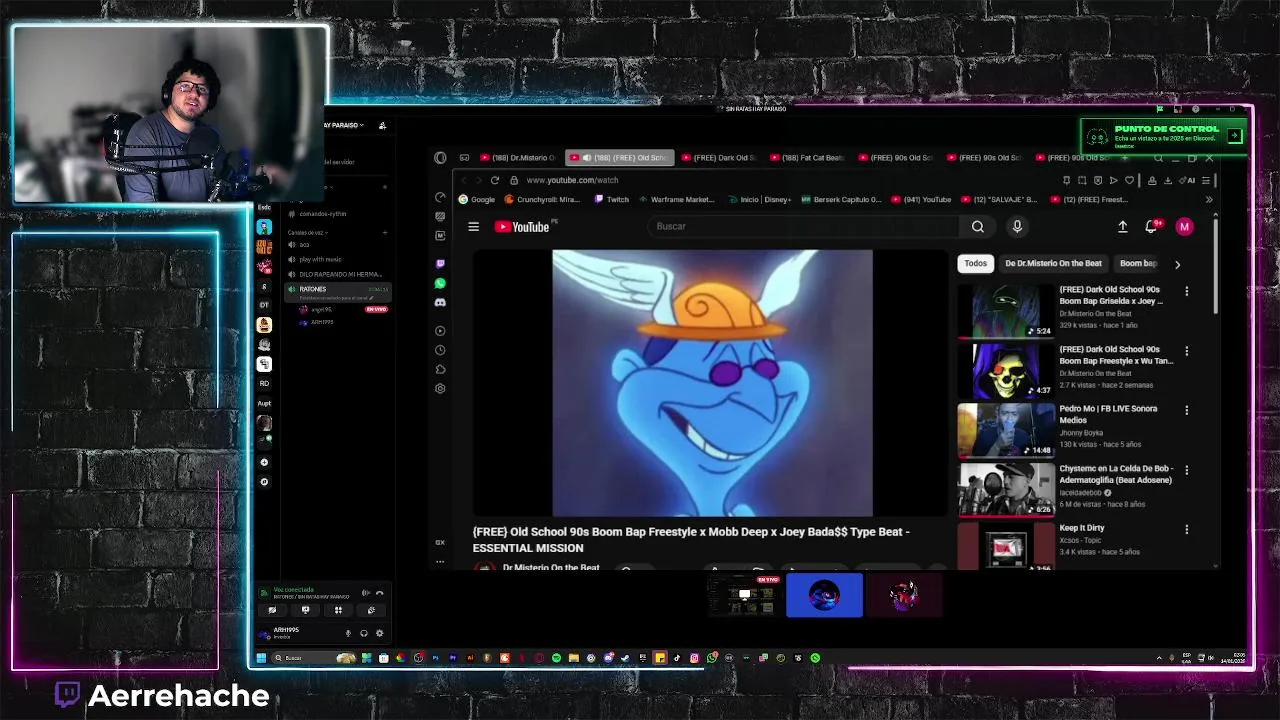This screenshot has width=1280, height=720.
Task: Deafen with the Discord headphones toggle
Action: click(363, 633)
